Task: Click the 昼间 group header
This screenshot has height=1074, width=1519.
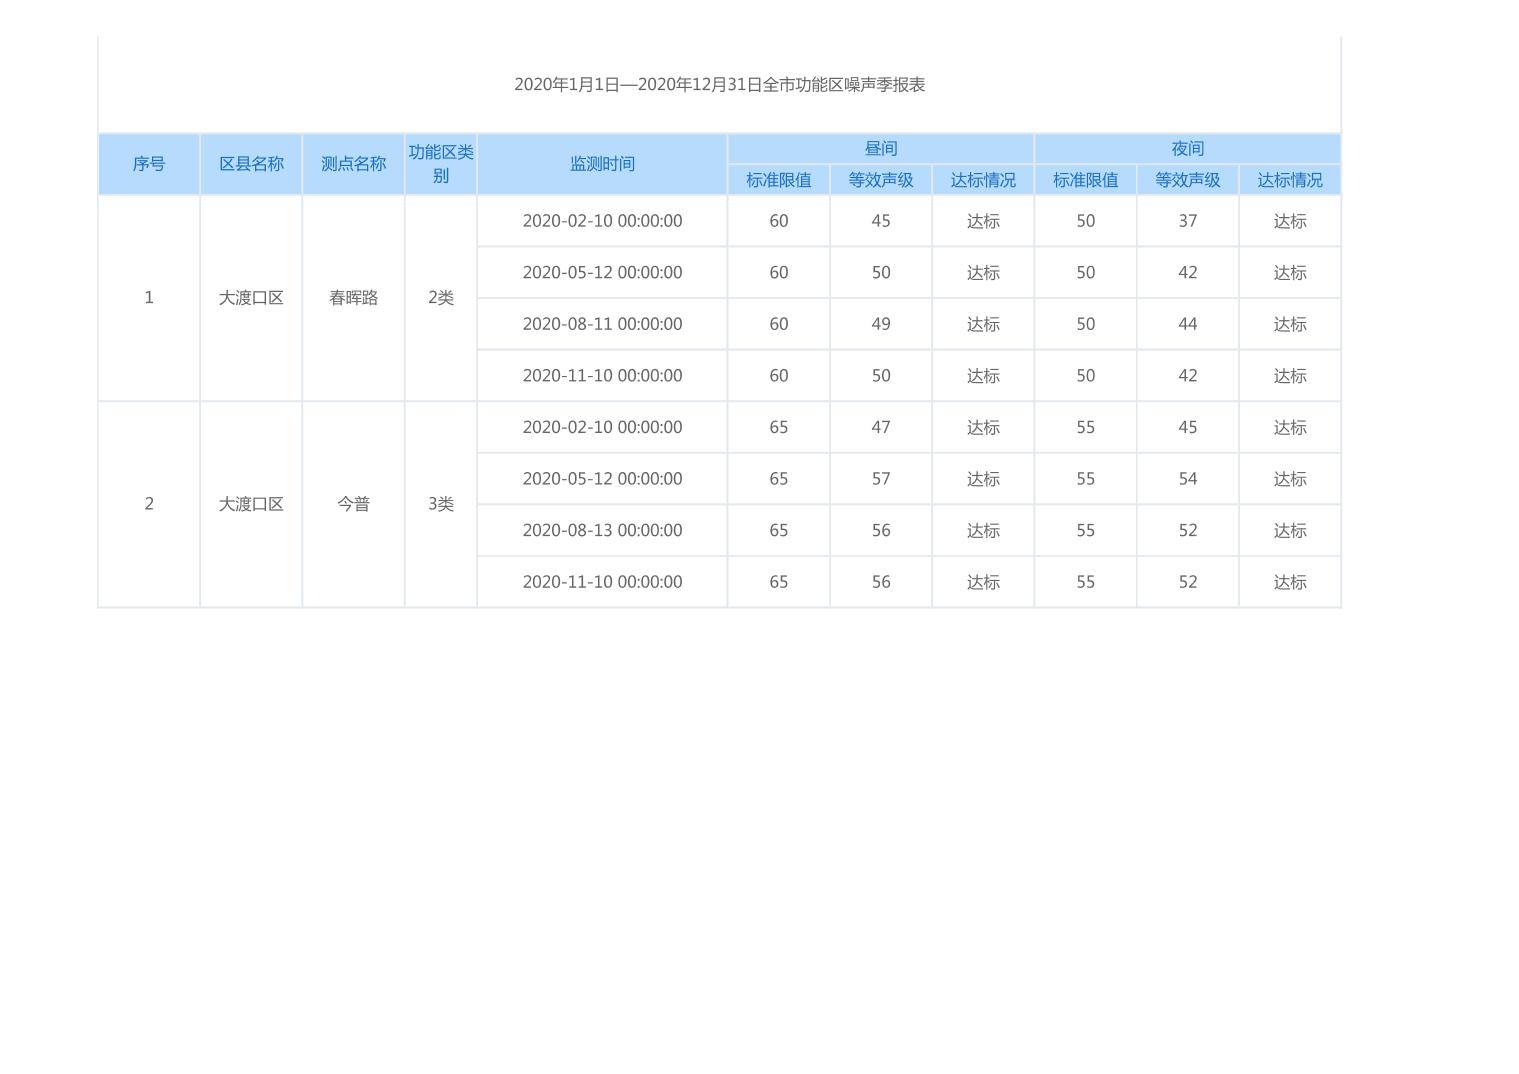Action: pyautogui.click(x=880, y=149)
